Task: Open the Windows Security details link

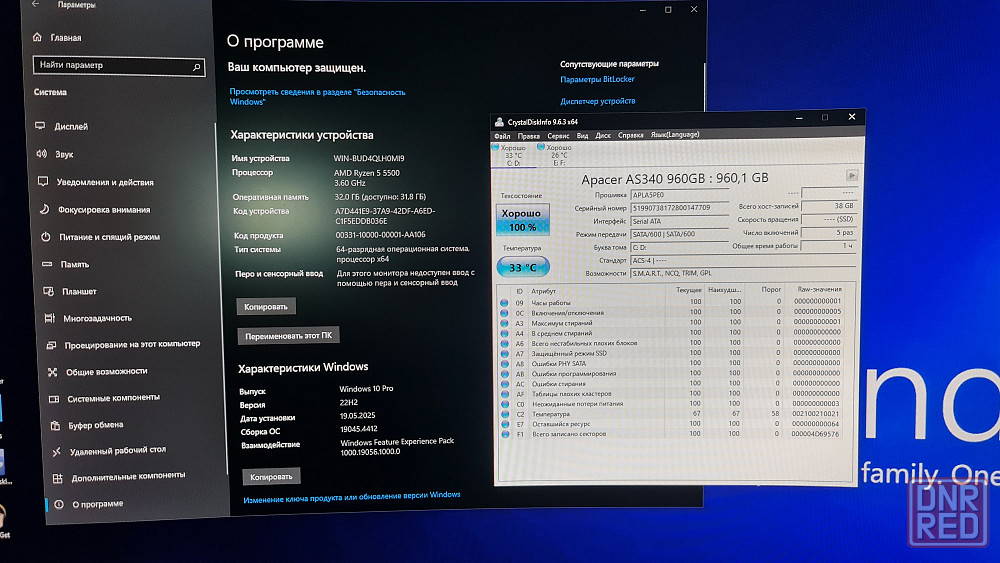Action: (317, 97)
